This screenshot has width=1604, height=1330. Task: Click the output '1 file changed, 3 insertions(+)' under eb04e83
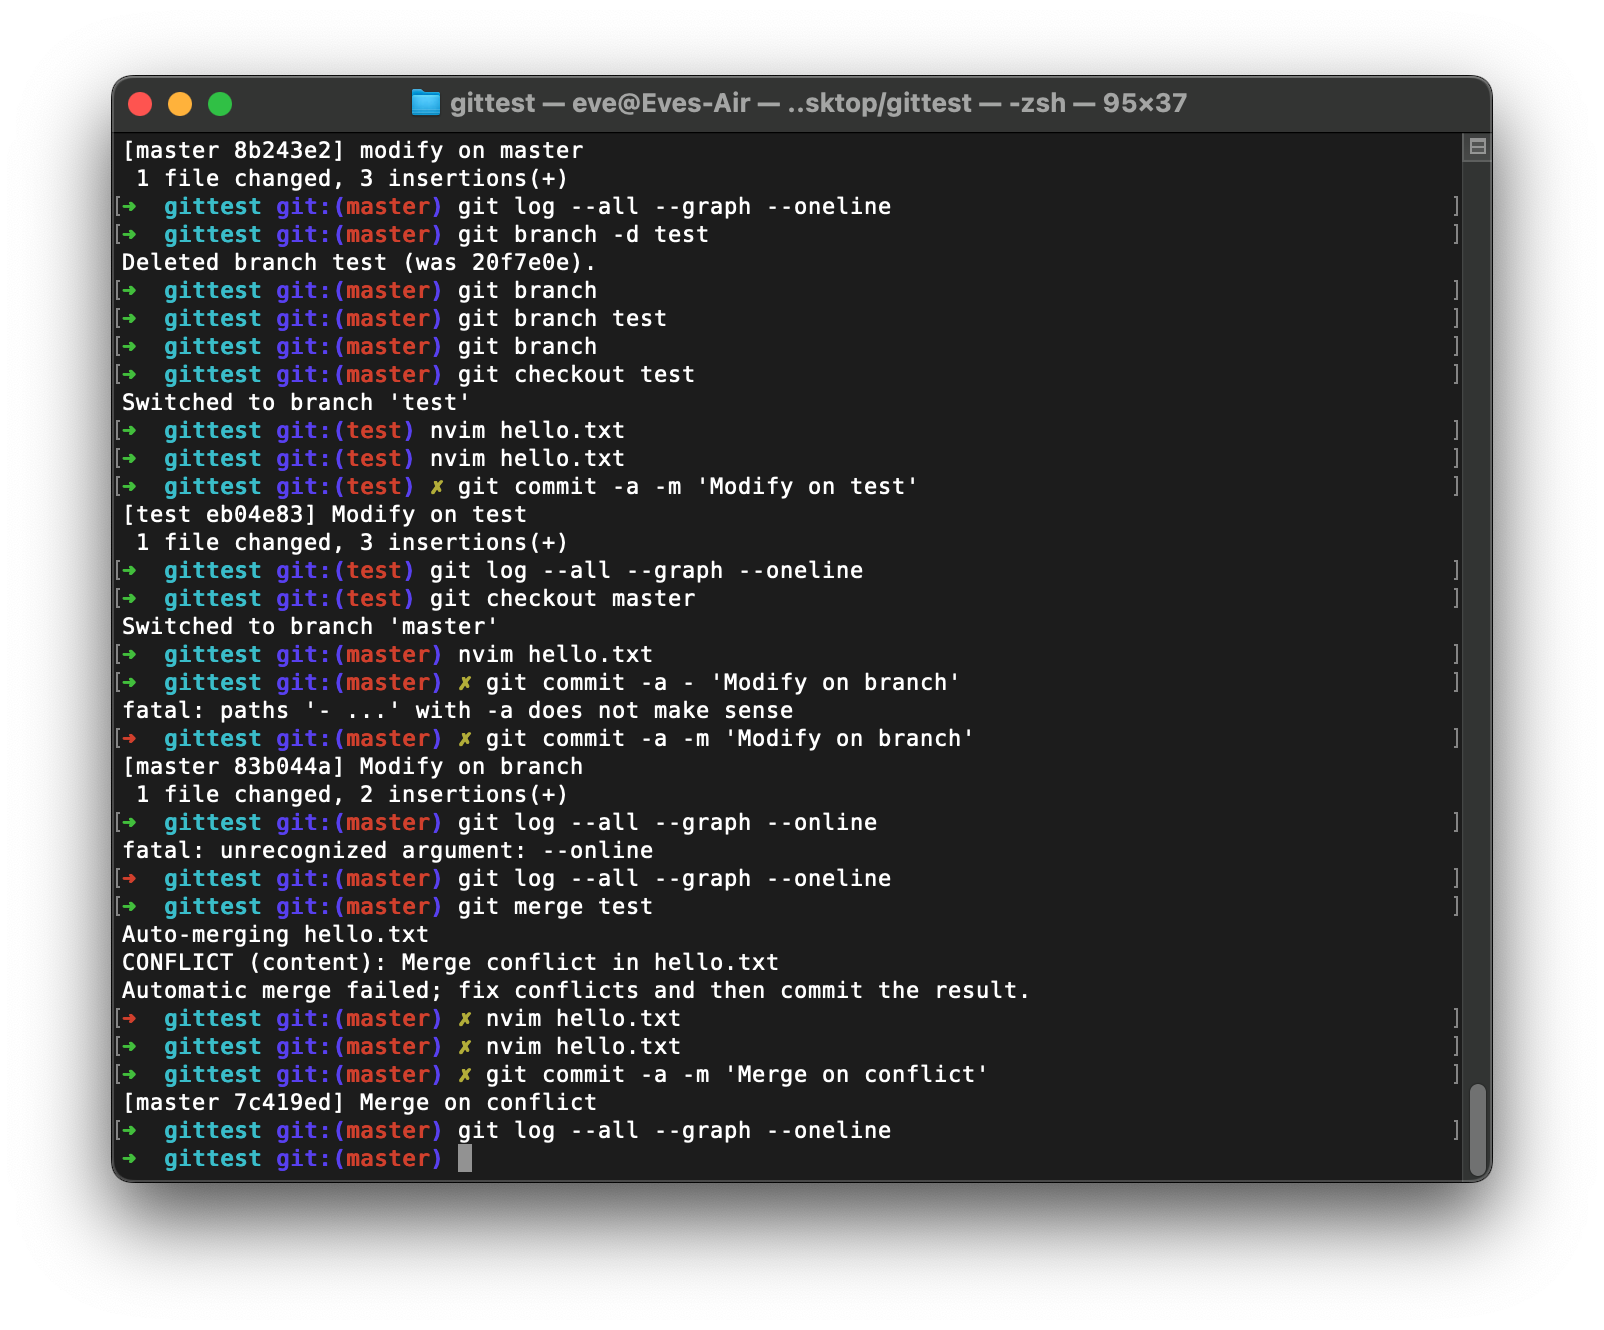pyautogui.click(x=352, y=543)
